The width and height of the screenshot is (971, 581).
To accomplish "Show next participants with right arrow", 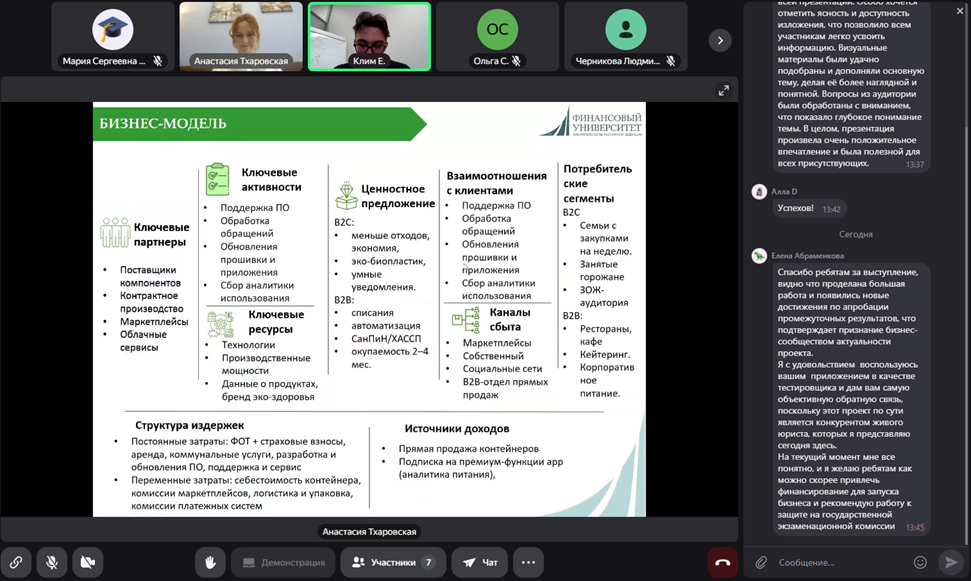I will (720, 40).
